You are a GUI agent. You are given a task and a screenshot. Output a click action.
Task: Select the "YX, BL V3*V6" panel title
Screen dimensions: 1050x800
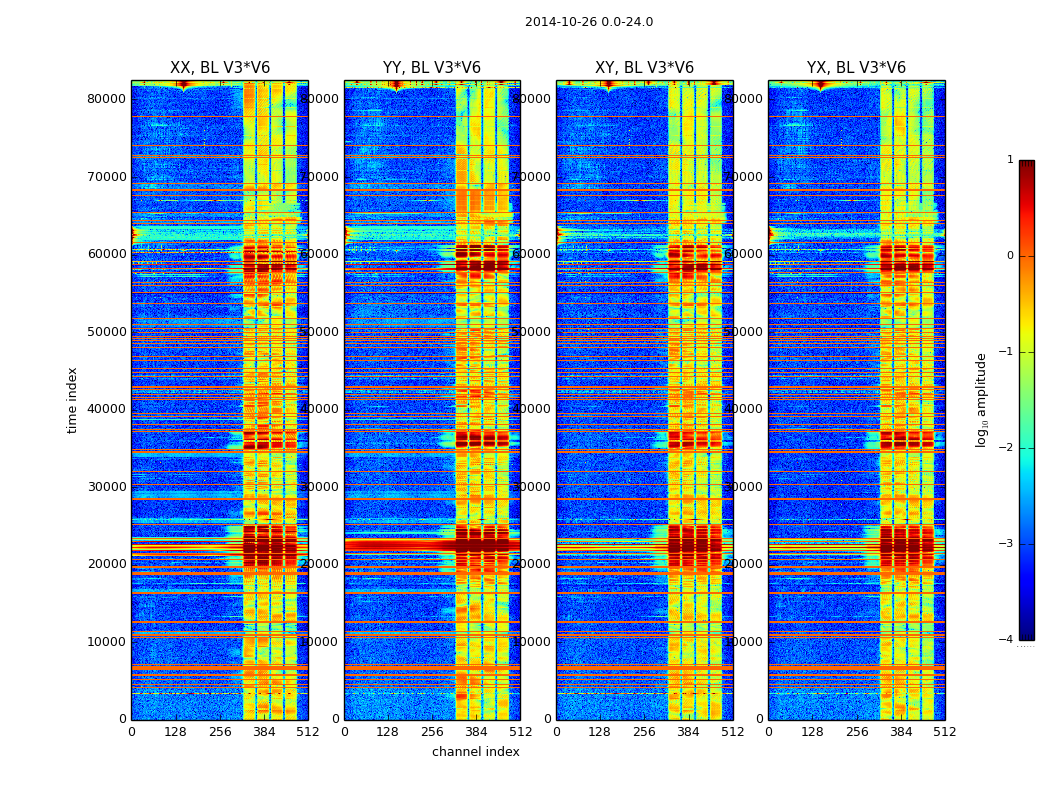[856, 68]
